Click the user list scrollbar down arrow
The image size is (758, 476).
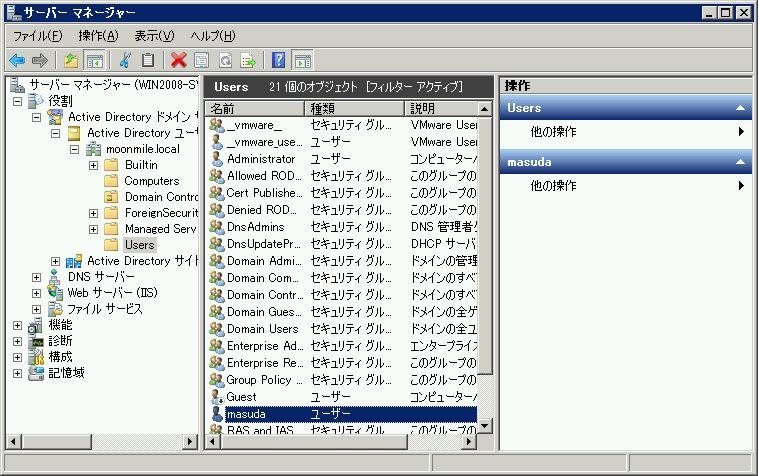pyautogui.click(x=485, y=426)
